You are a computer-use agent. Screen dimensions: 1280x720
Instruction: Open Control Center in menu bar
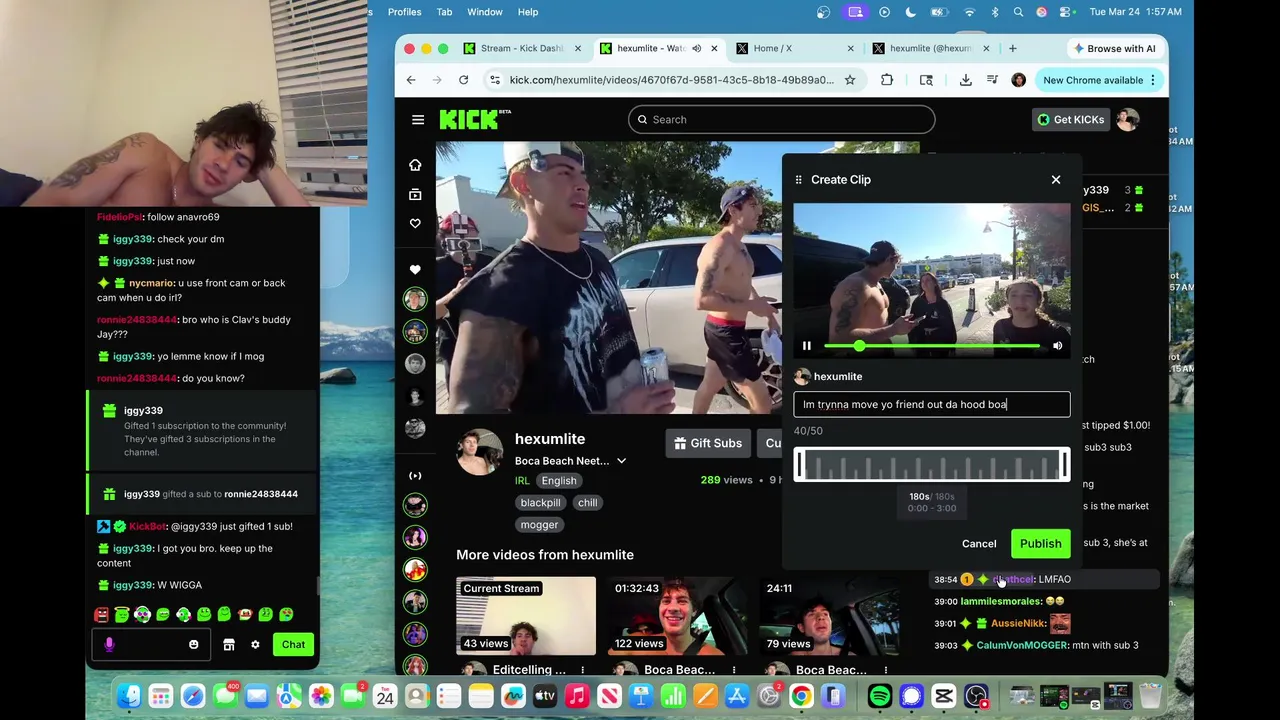tap(1066, 12)
